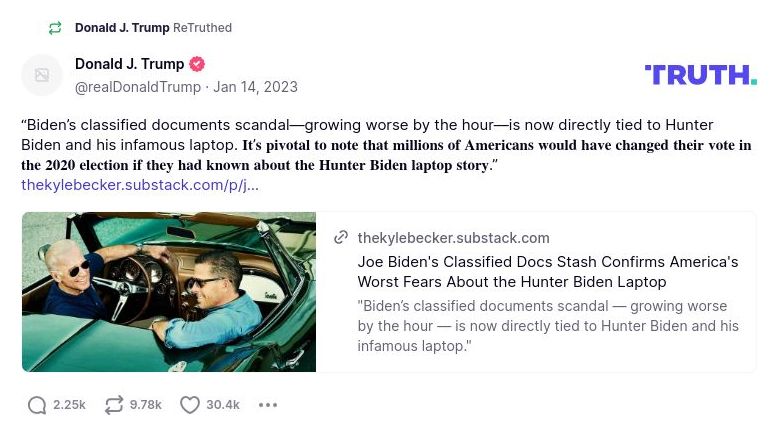Click the convertible car preview image
The image size is (778, 435).
(x=169, y=291)
